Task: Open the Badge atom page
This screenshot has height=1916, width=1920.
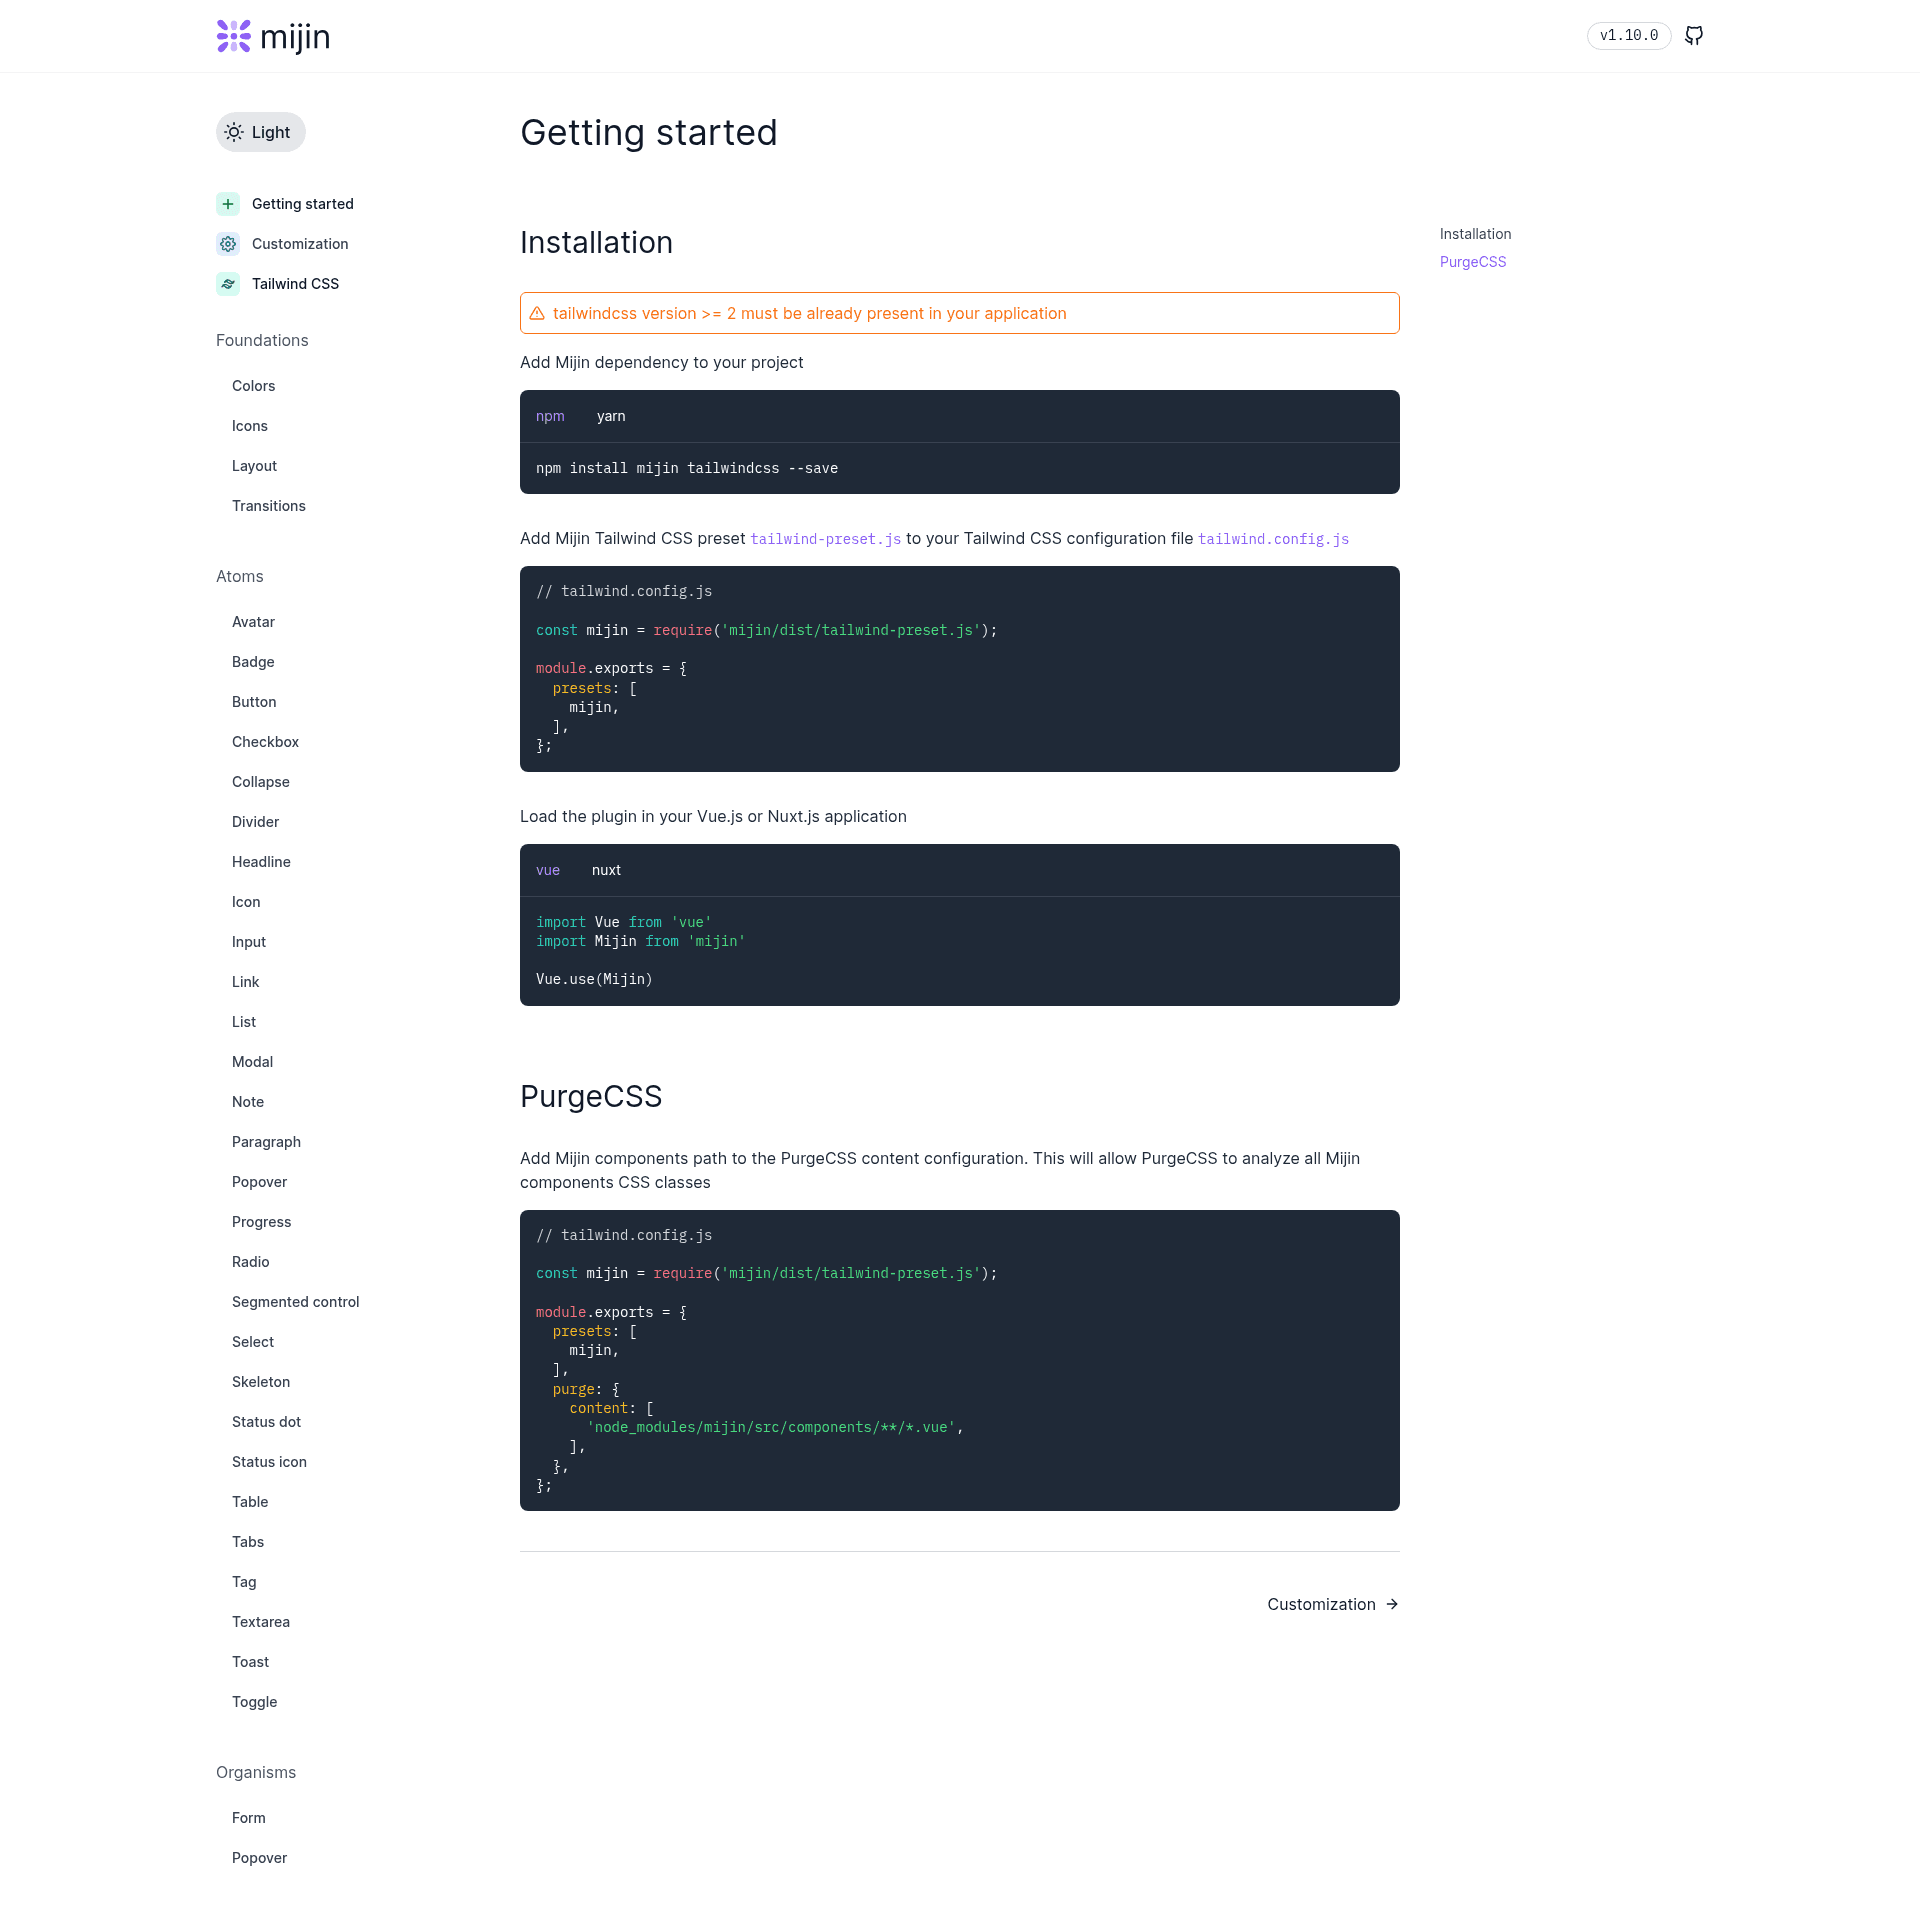Action: point(253,662)
